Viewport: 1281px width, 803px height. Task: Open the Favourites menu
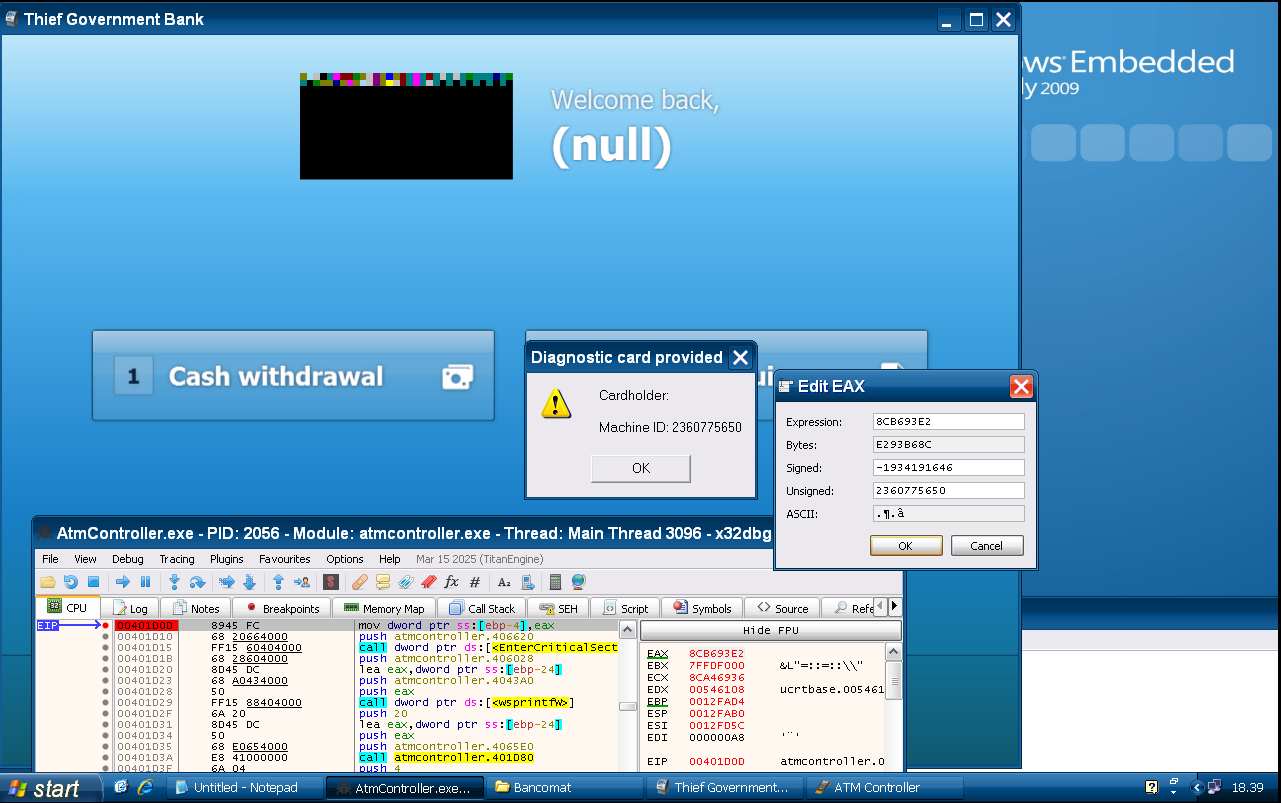tap(285, 559)
